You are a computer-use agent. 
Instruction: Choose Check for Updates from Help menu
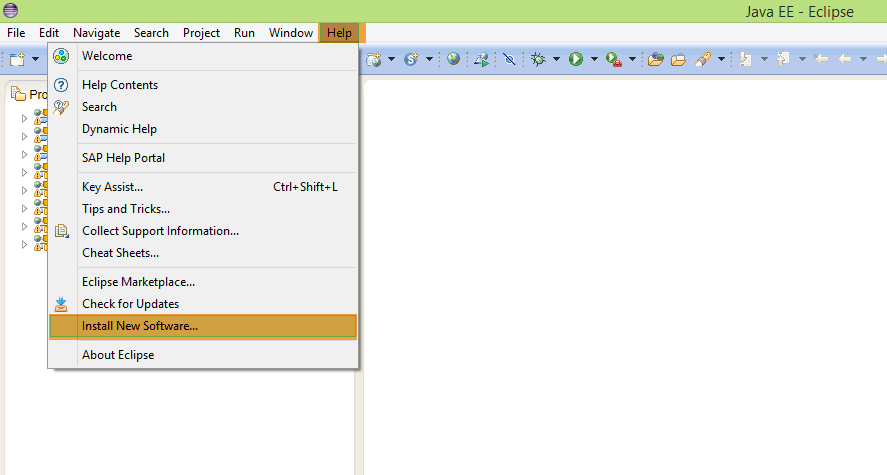130,304
